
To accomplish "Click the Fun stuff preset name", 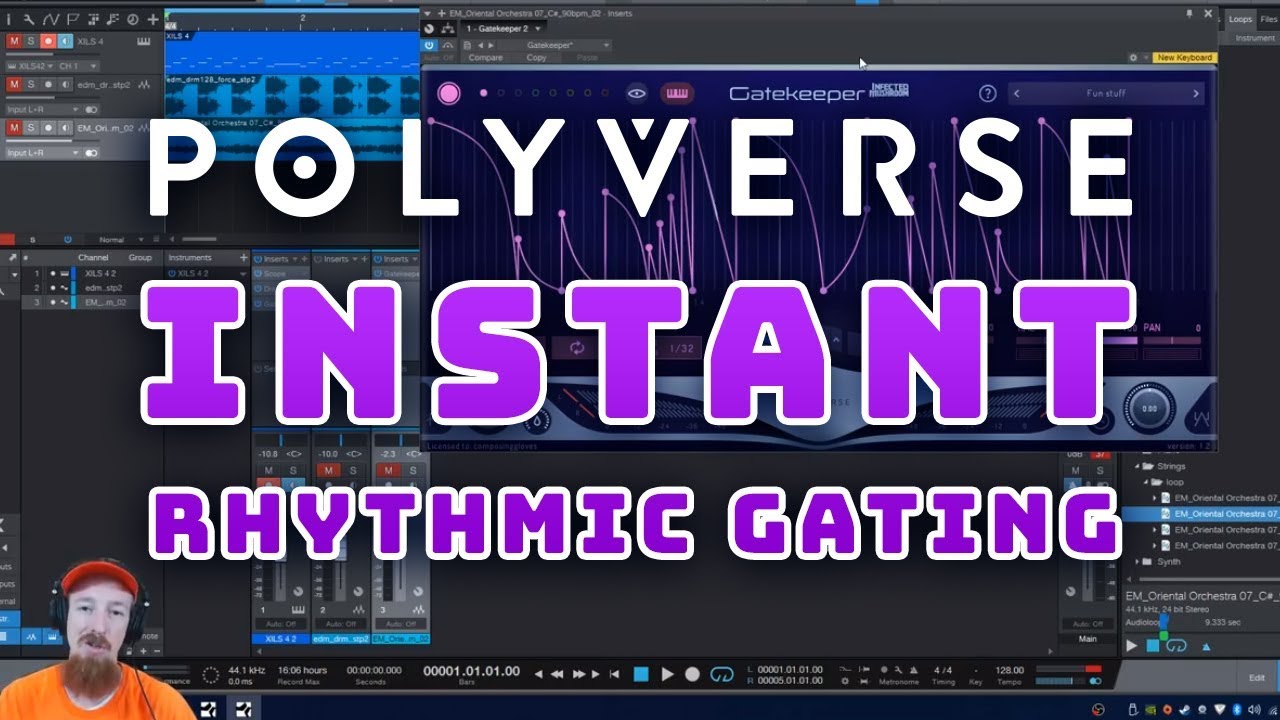I will pyautogui.click(x=1106, y=93).
